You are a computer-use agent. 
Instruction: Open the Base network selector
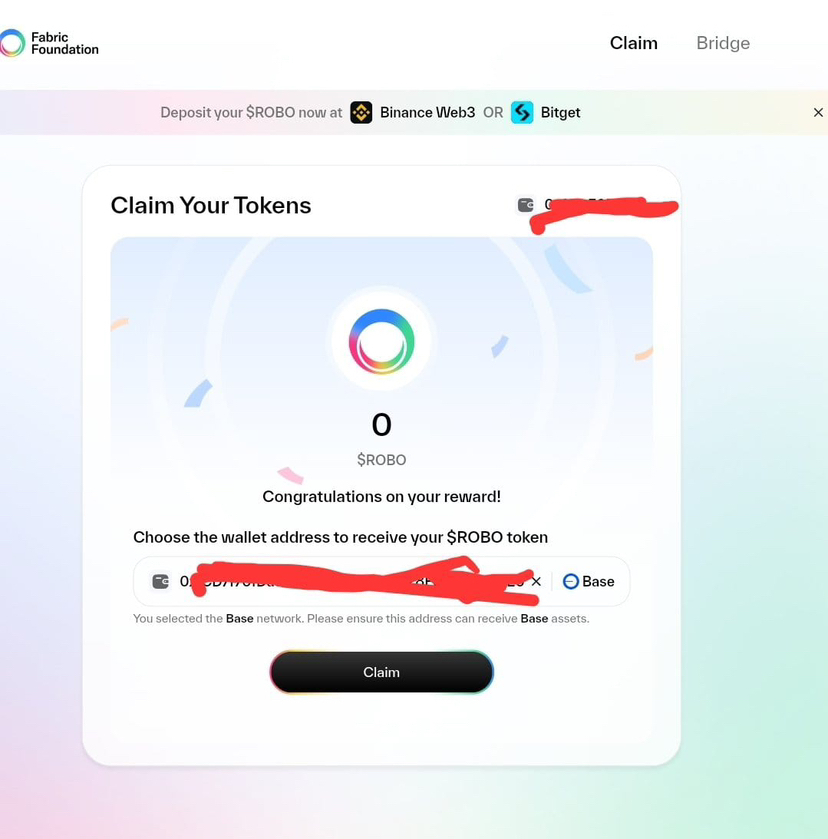click(x=589, y=581)
